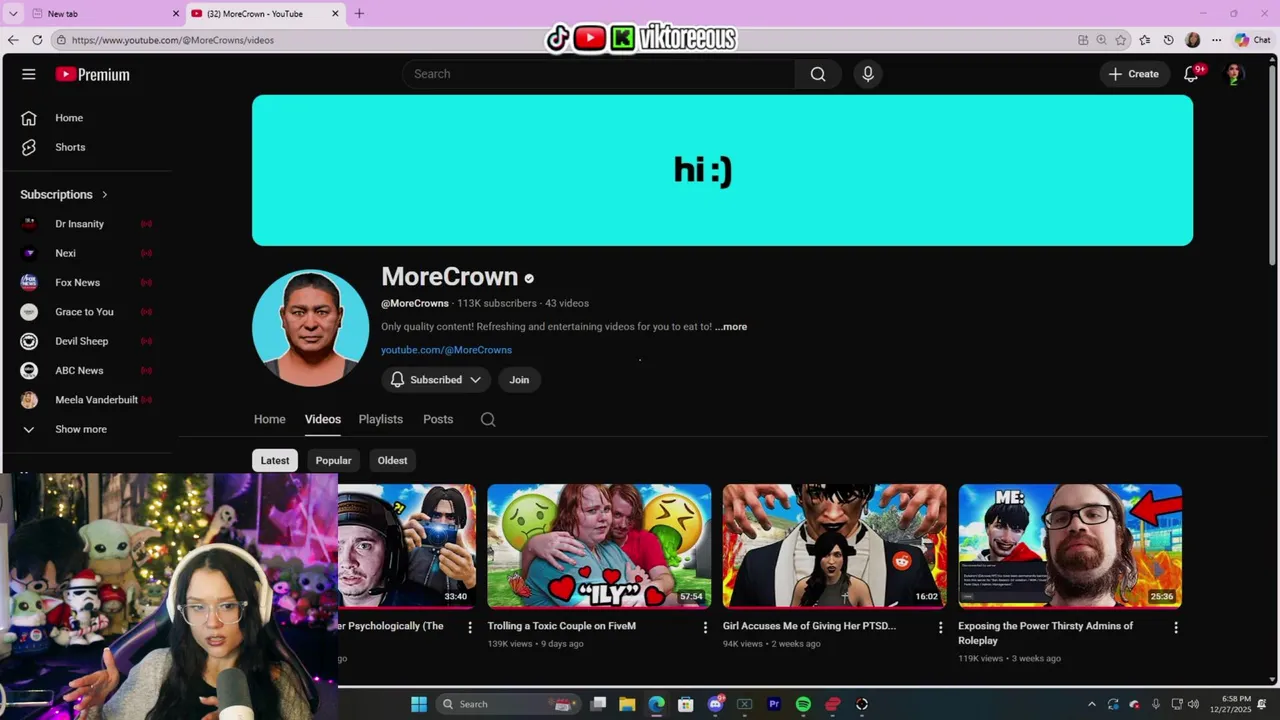This screenshot has width=1280, height=720.
Task: Open the tab search dropdown arrow
Action: [x=13, y=13]
